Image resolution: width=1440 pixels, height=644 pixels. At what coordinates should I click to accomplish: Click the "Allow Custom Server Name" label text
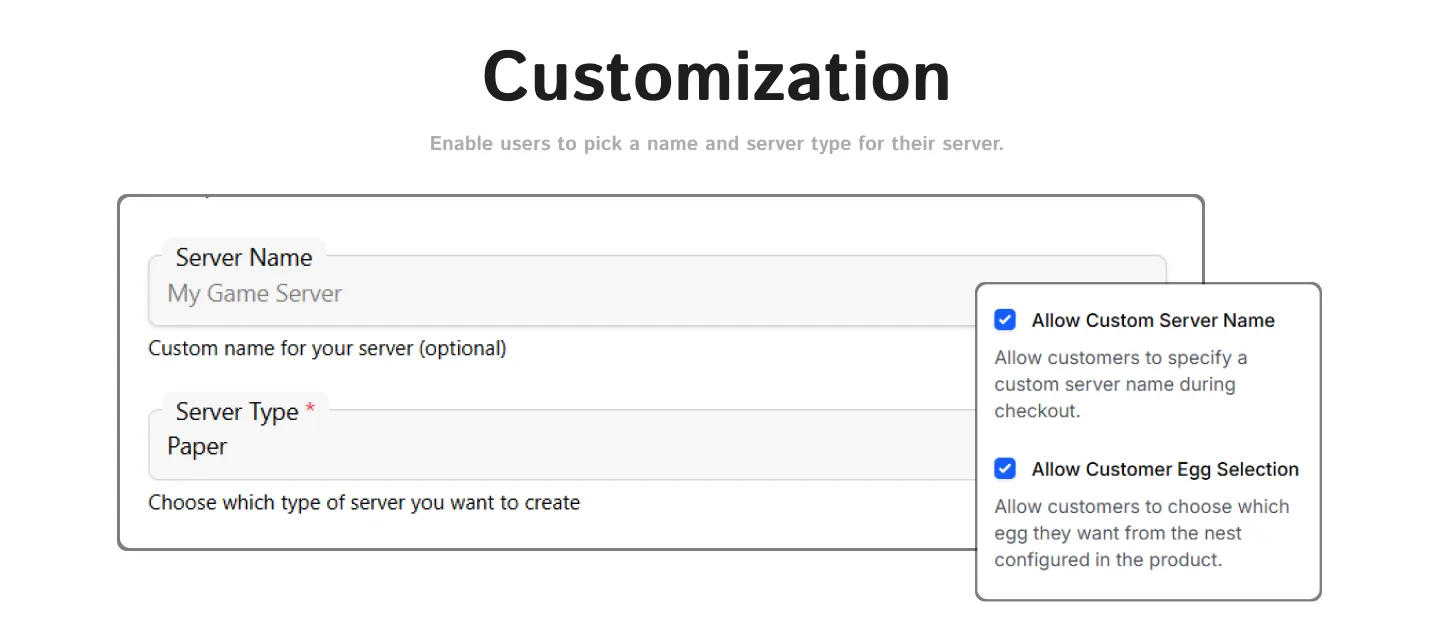(x=1153, y=321)
